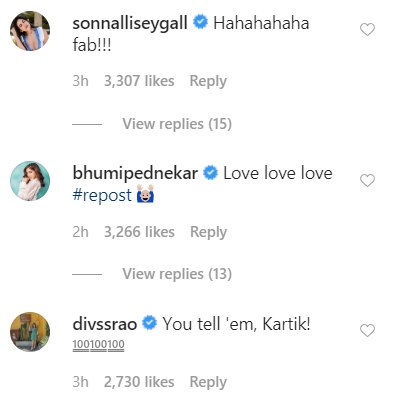Reply to sonnalliseygall's comment
The width and height of the screenshot is (397, 401).
[x=208, y=81]
